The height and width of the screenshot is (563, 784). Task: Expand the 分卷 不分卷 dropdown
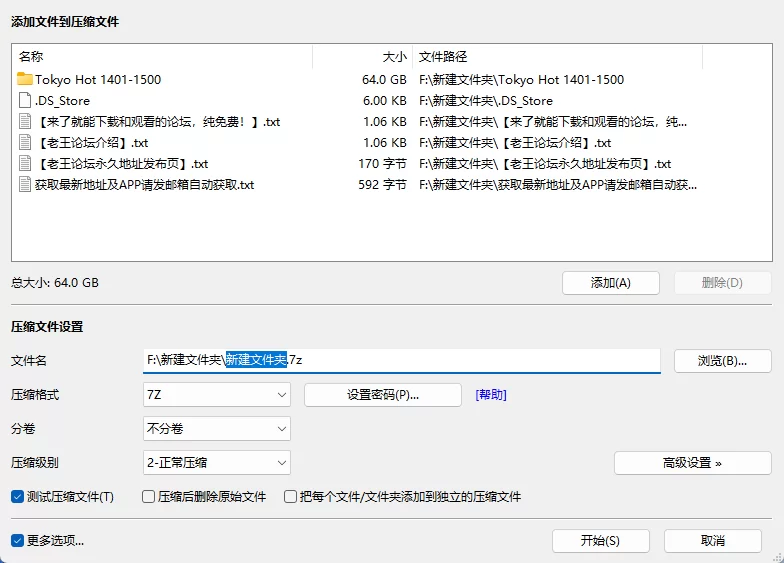[216, 428]
